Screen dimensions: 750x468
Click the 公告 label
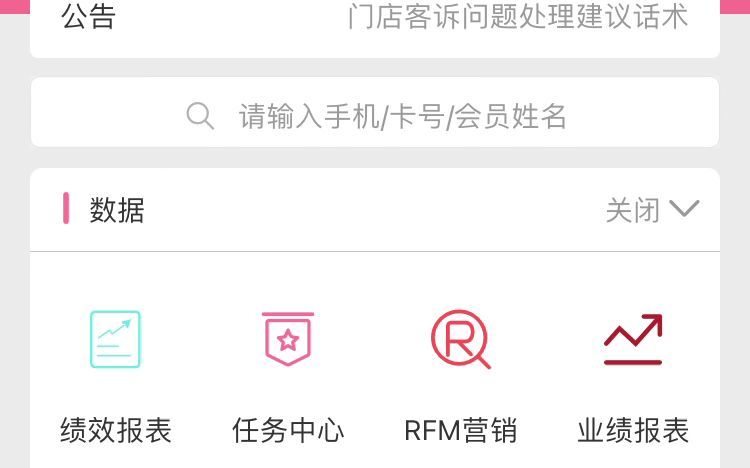point(88,16)
